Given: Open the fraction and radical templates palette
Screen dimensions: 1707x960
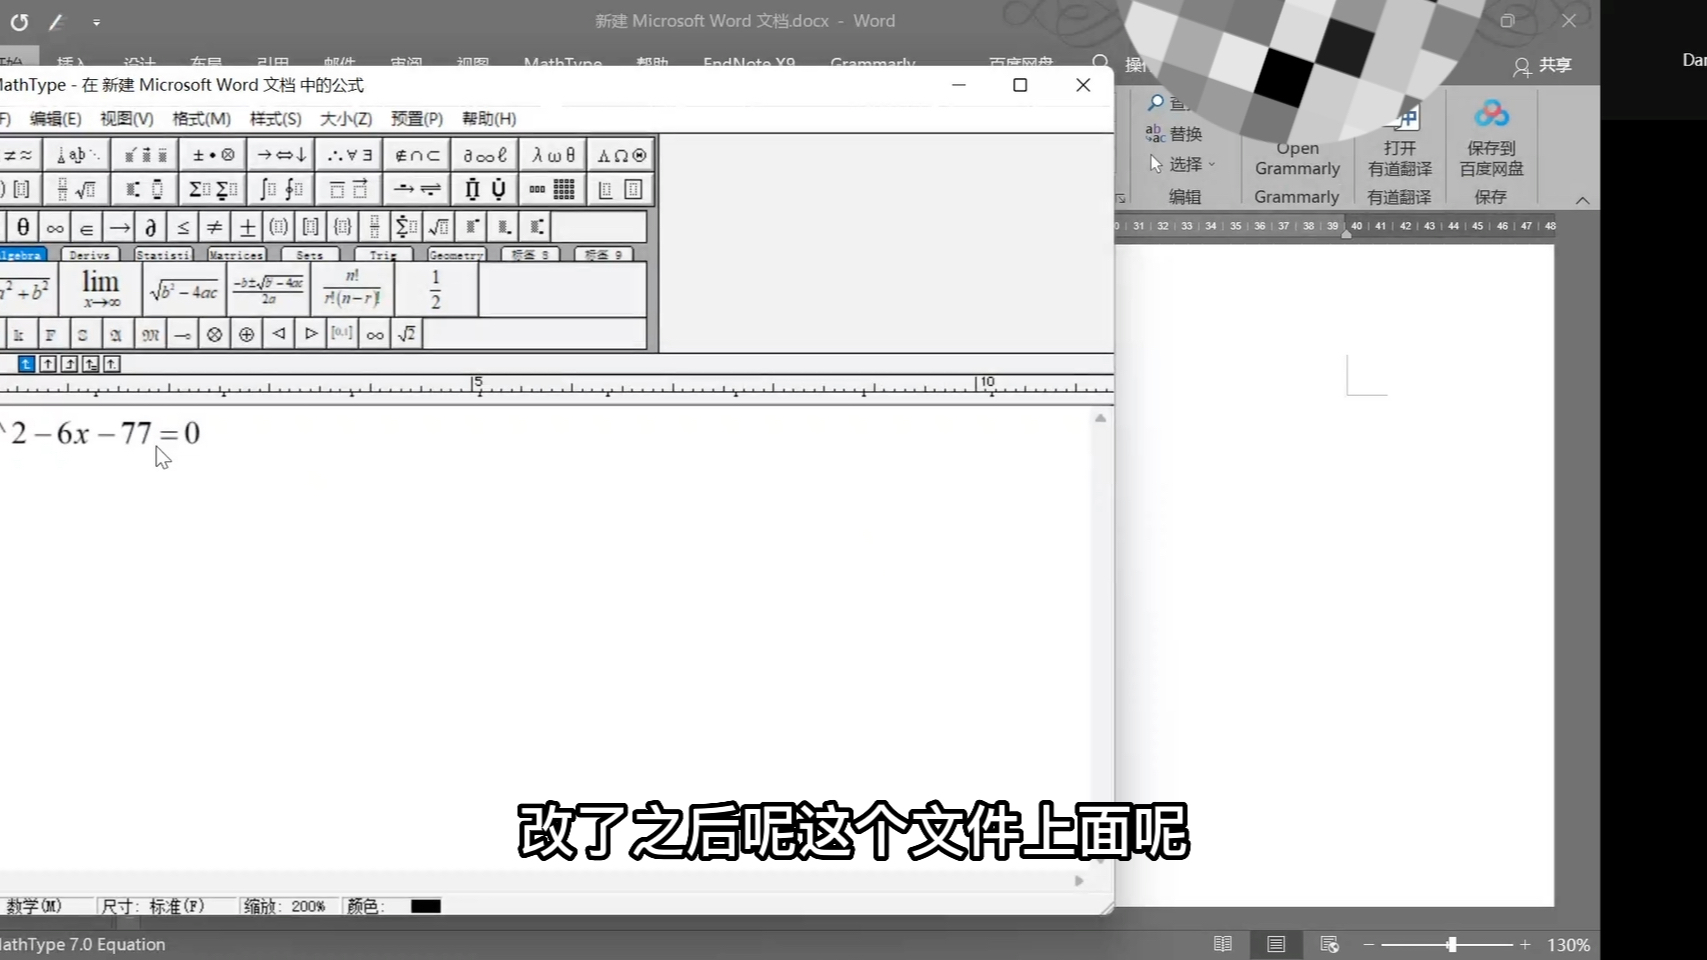Looking at the screenshot, I should coord(75,188).
